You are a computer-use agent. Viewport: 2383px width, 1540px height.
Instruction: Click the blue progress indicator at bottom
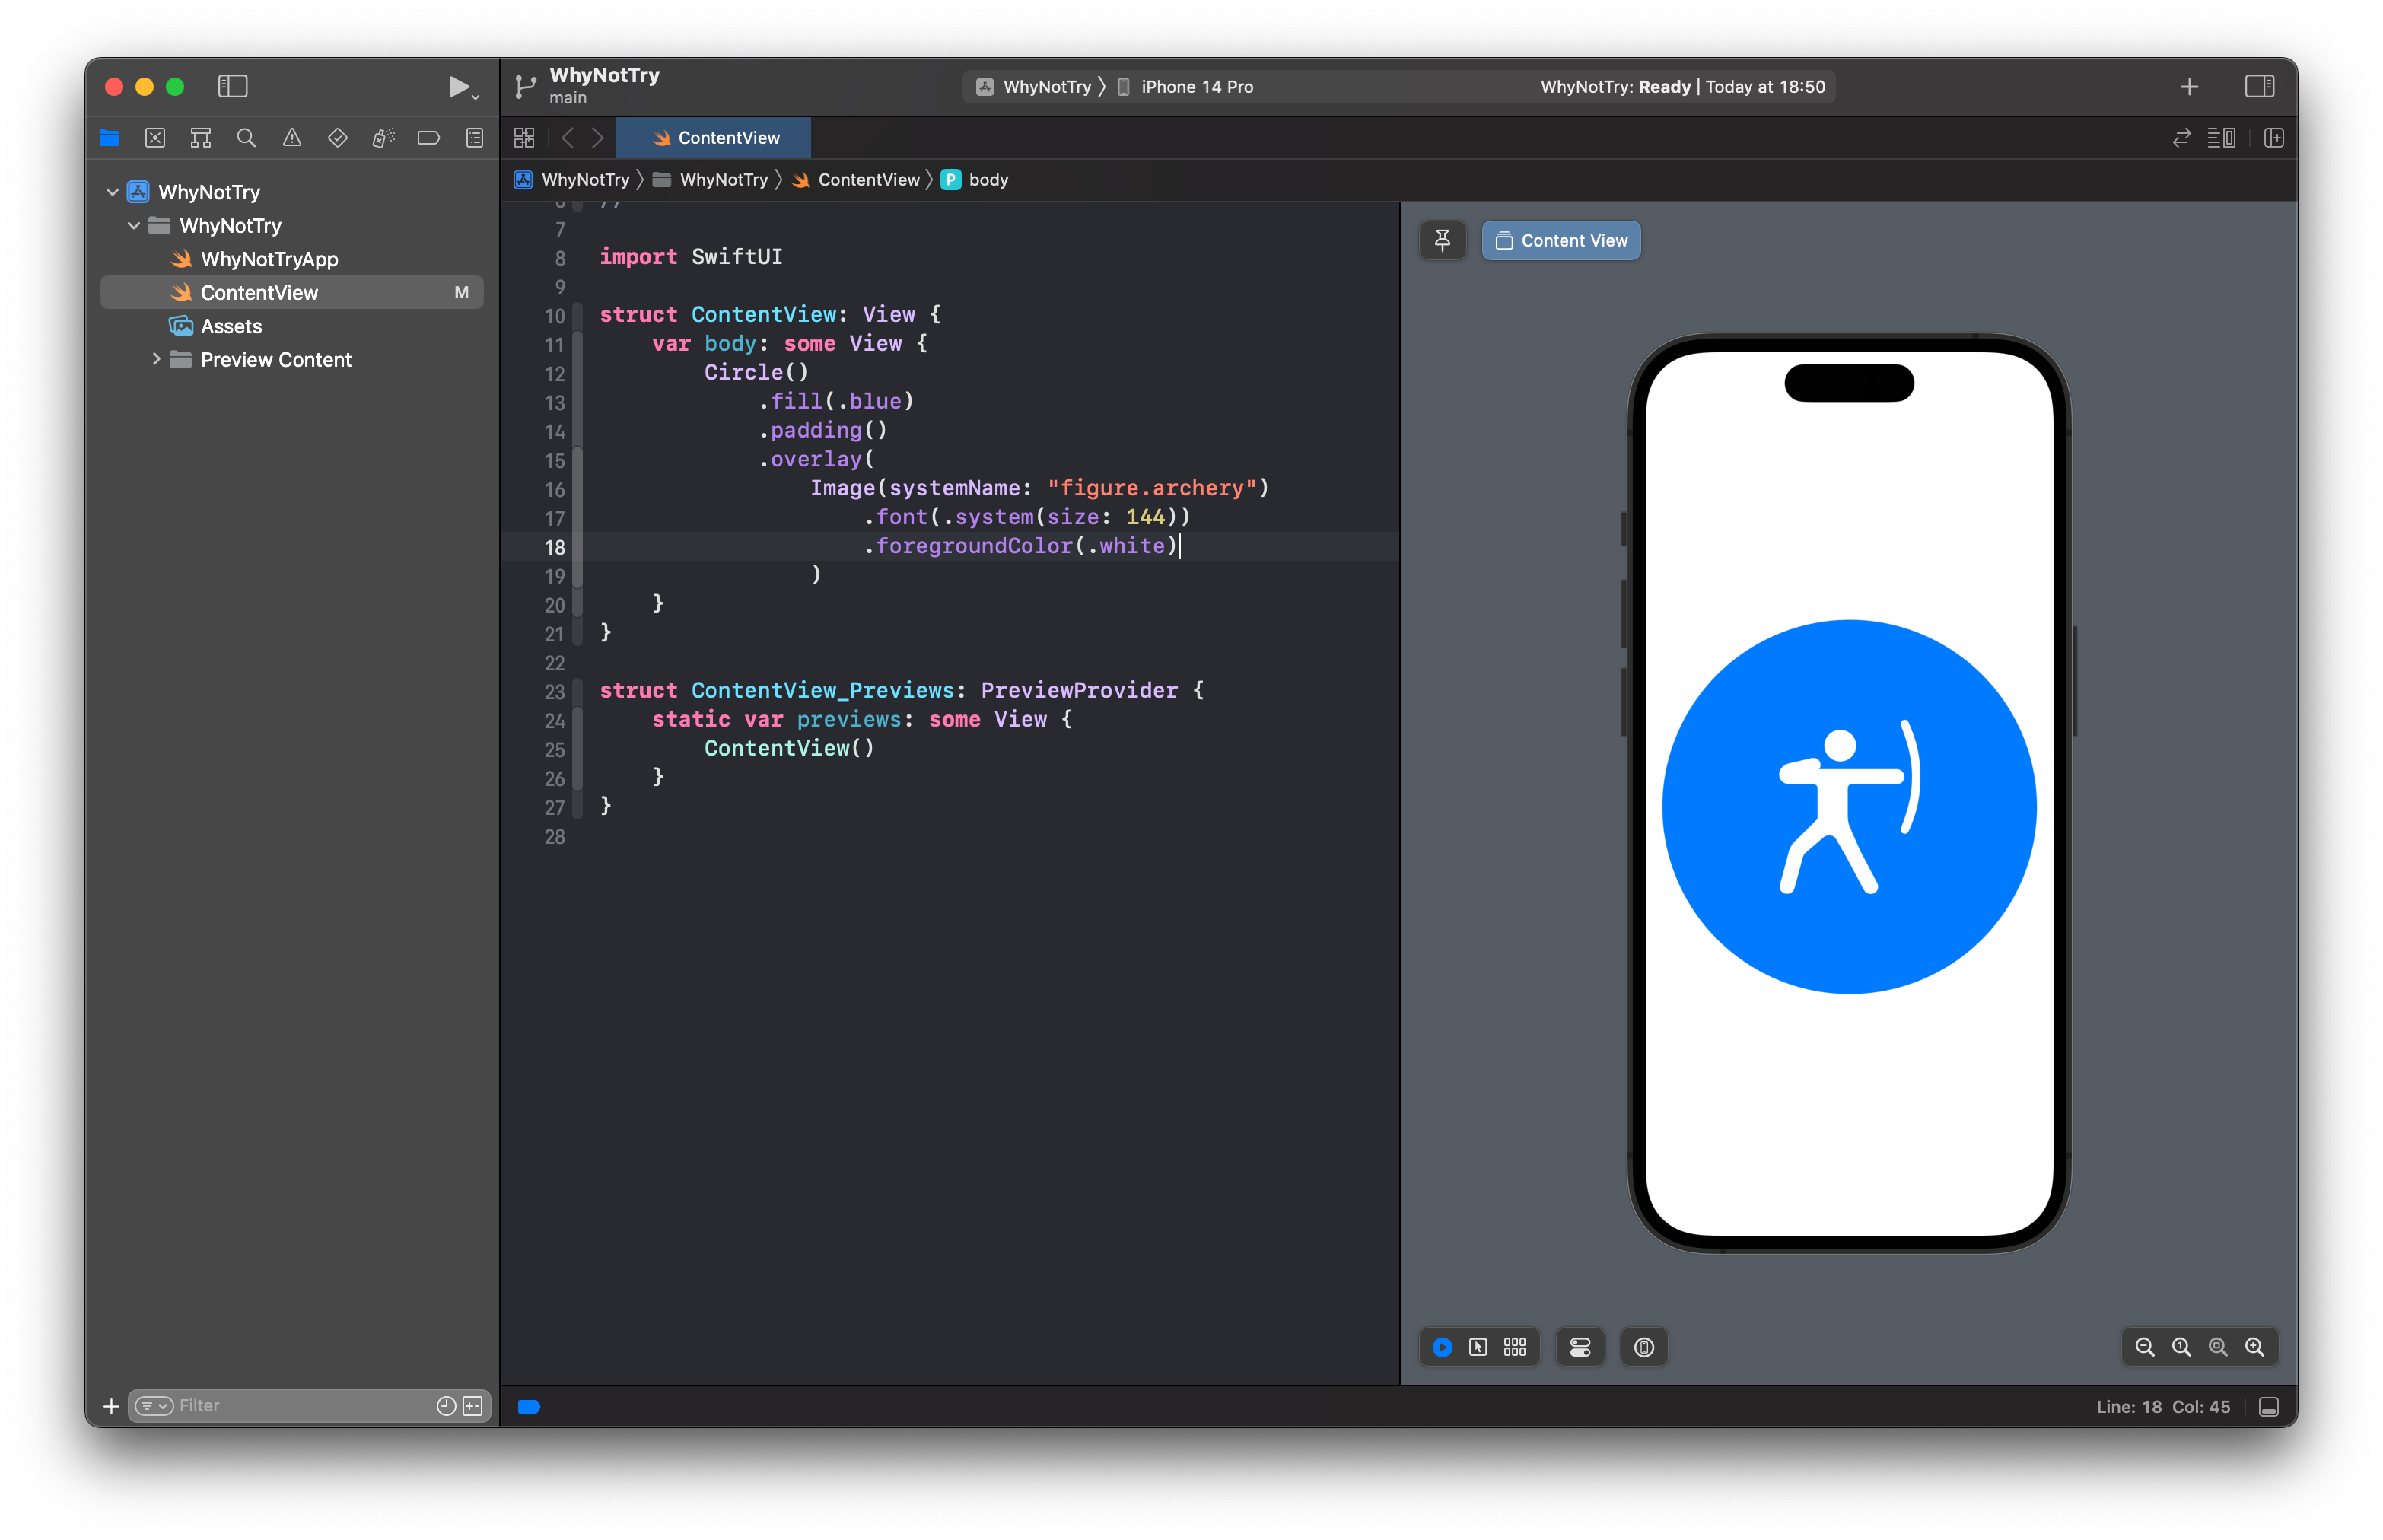[532, 1406]
